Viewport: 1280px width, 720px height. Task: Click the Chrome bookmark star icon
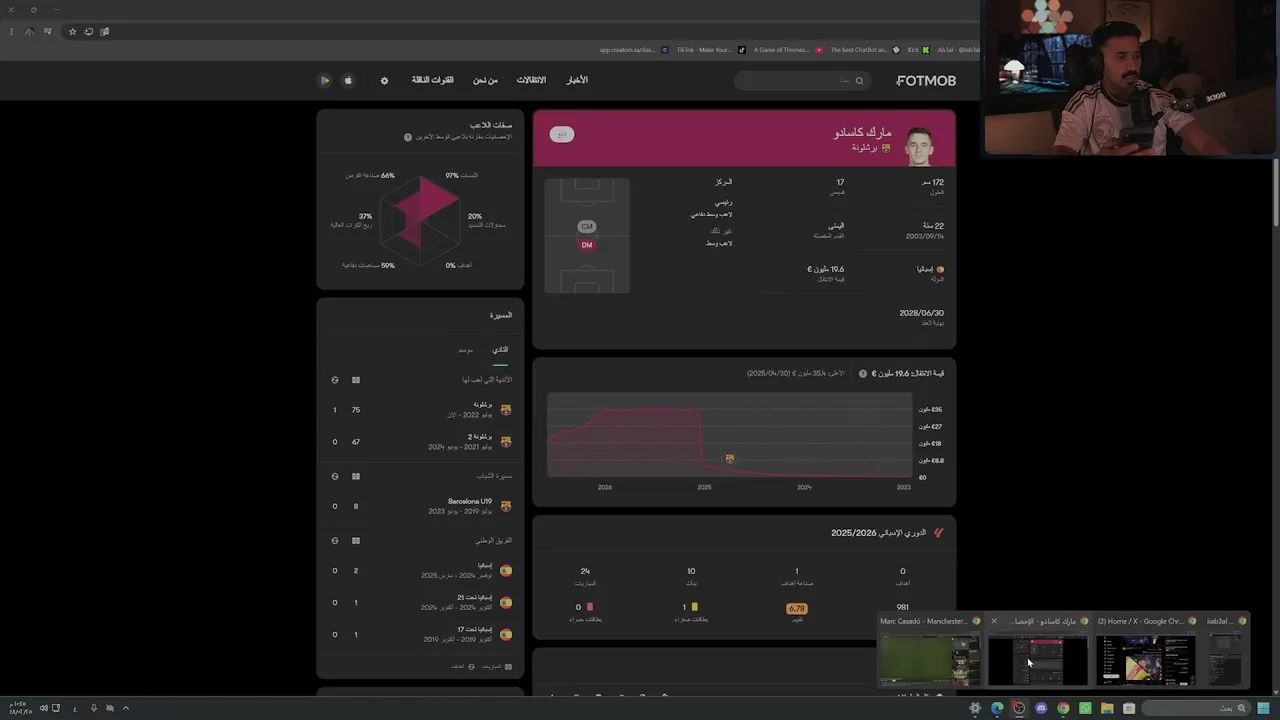72,32
